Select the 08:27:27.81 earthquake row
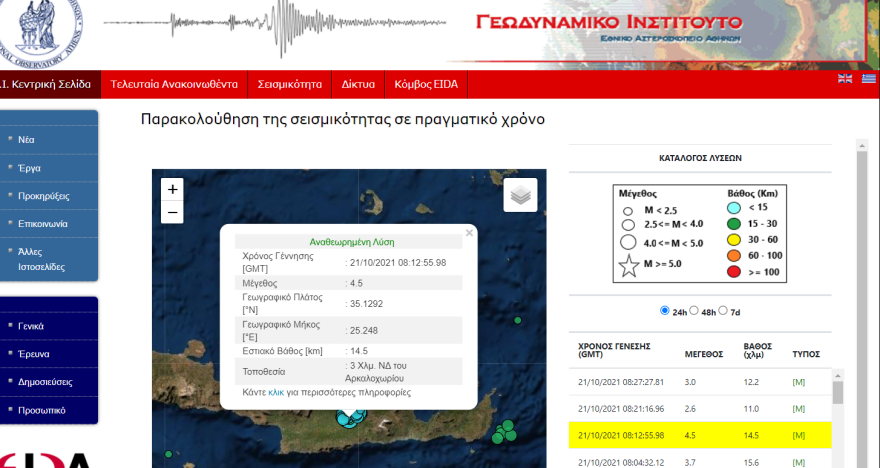This screenshot has width=880, height=468. click(x=700, y=382)
